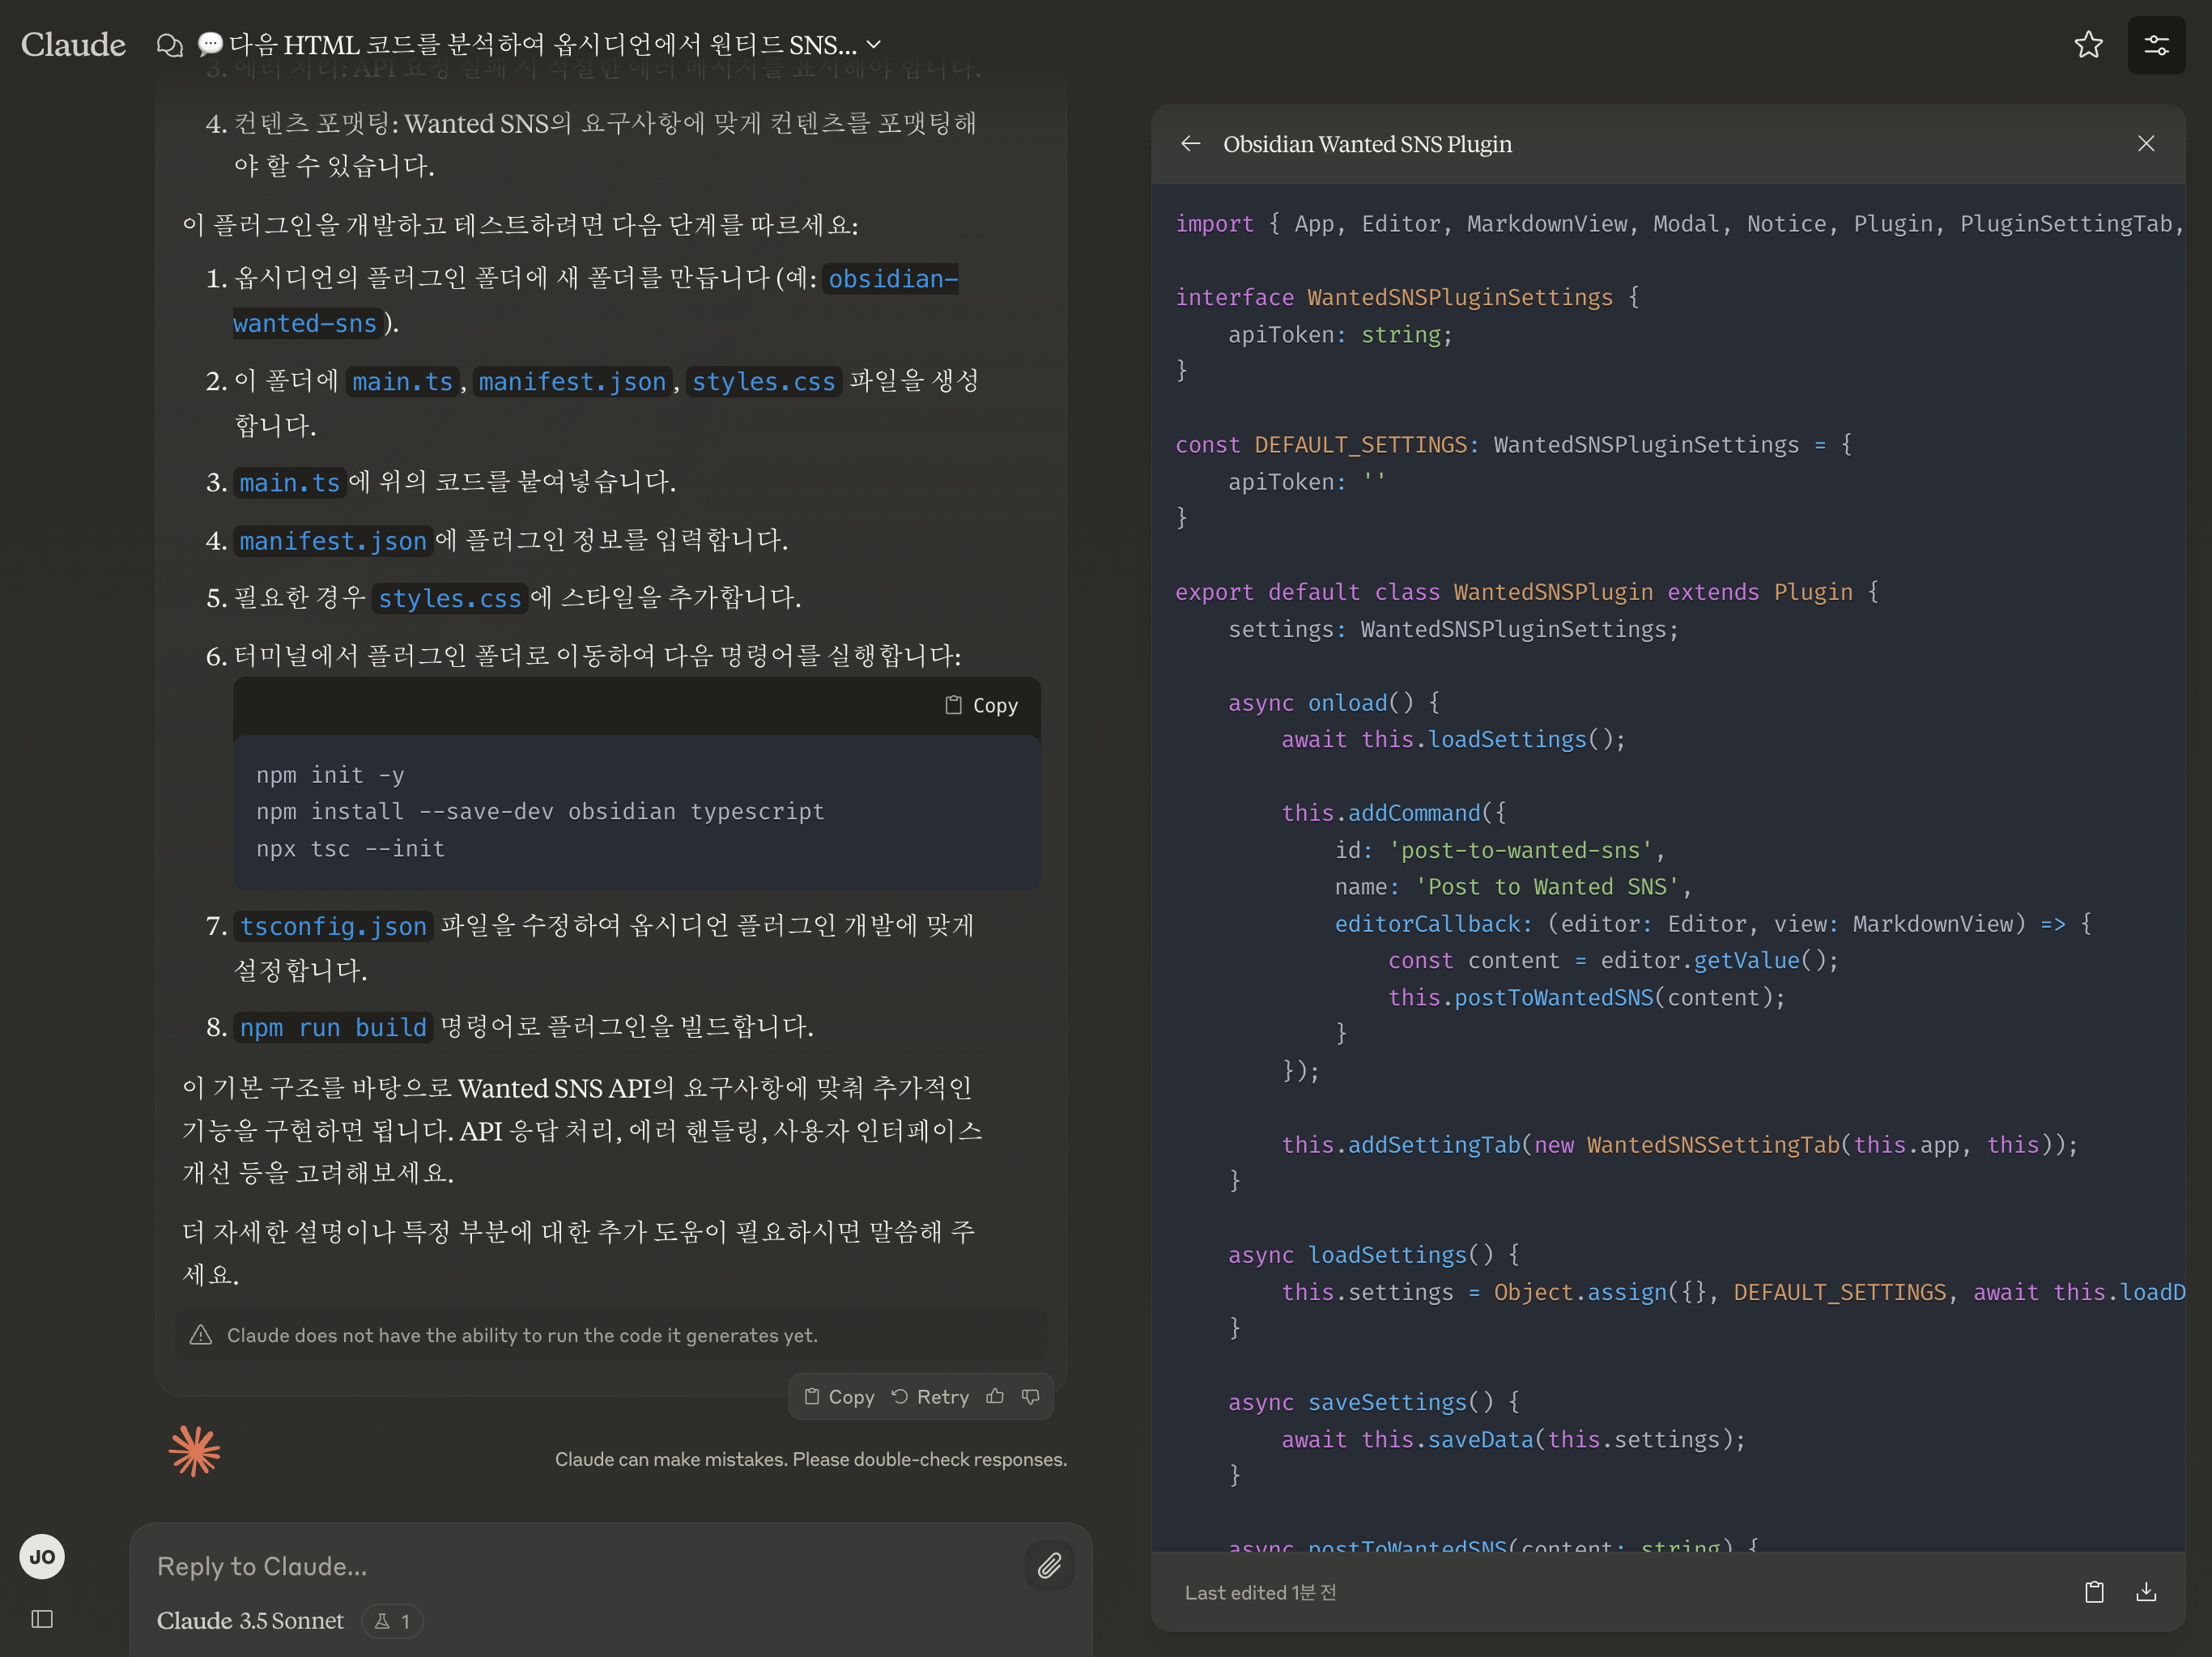Copy artifact code with clipboard icon

pos(2094,1592)
